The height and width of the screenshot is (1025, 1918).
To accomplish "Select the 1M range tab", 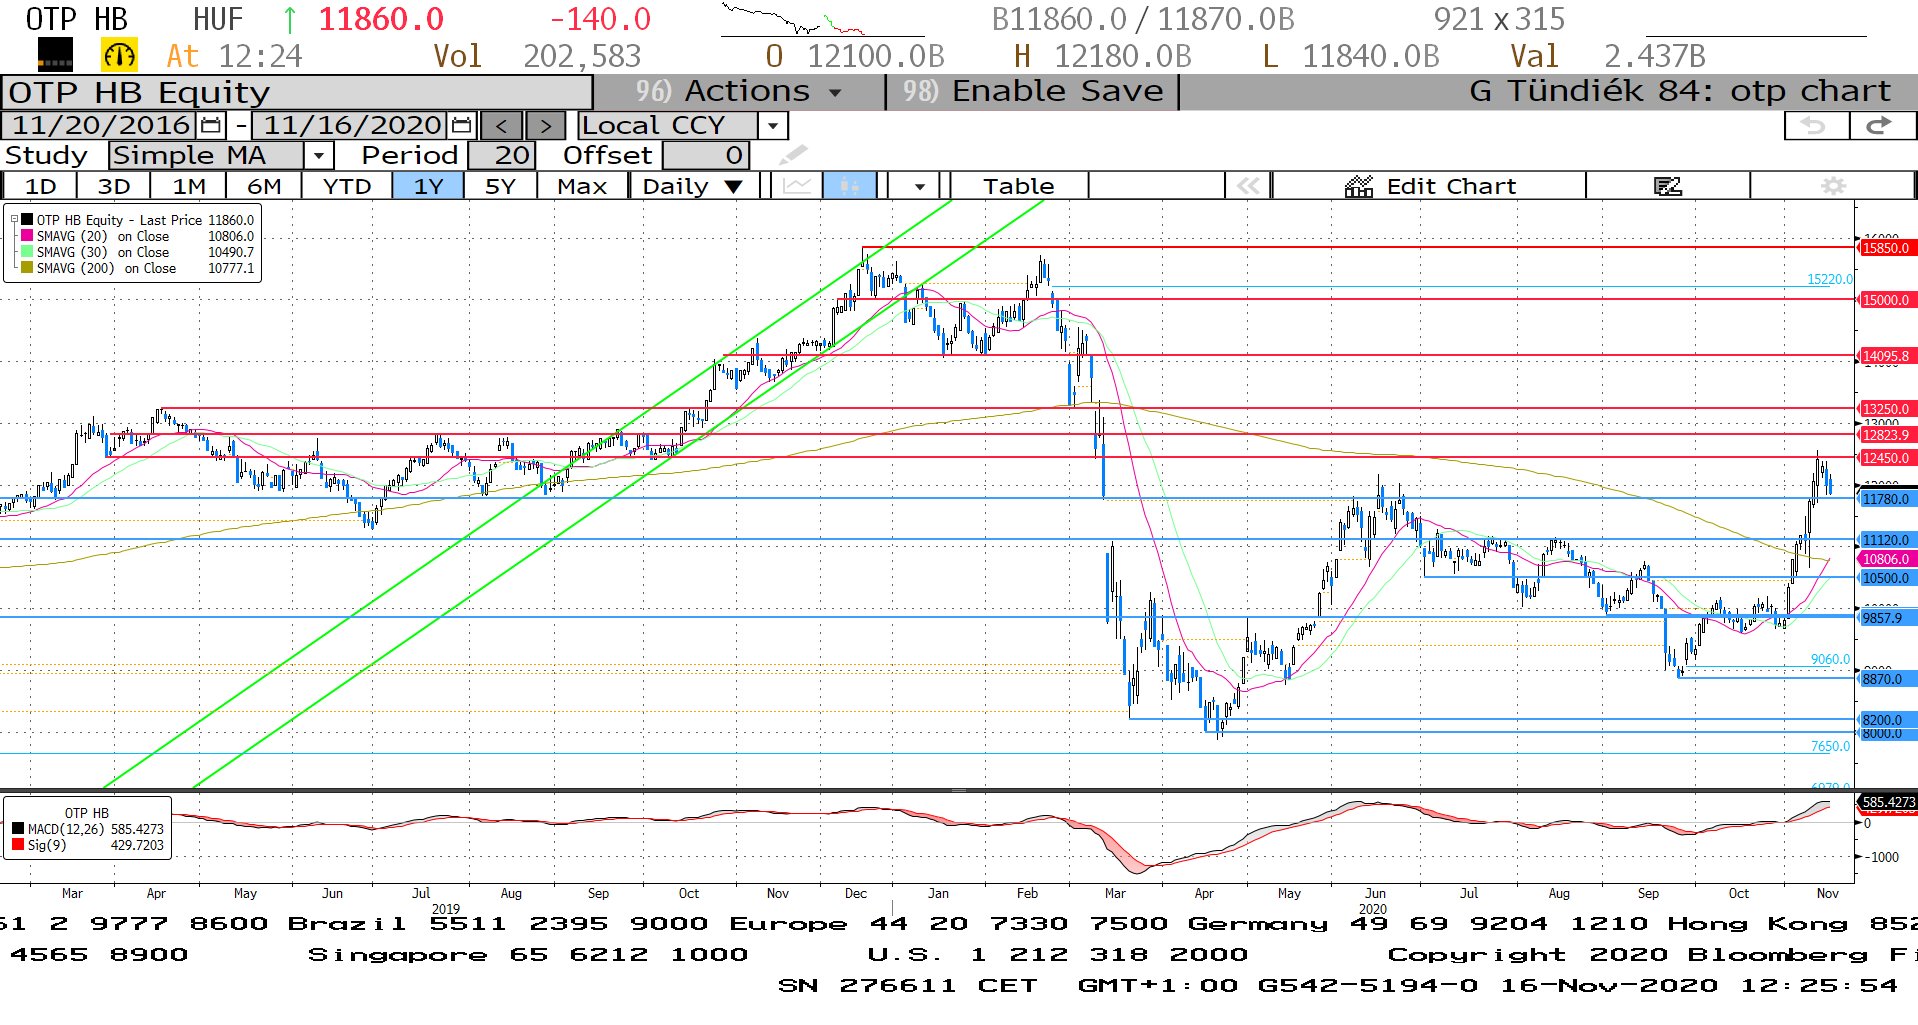I will 188,186.
